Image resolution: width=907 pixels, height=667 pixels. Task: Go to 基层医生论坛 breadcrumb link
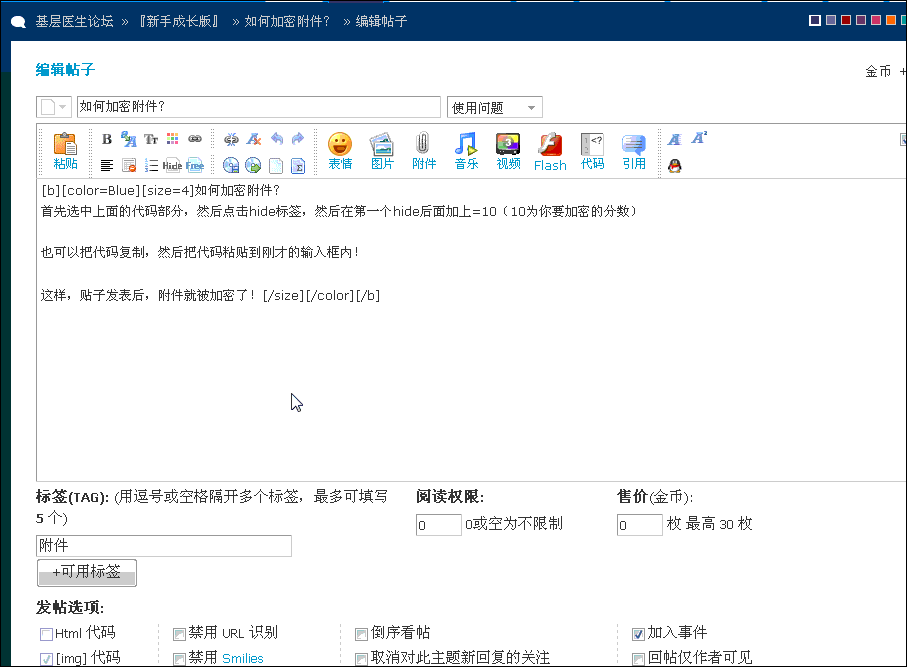point(74,21)
